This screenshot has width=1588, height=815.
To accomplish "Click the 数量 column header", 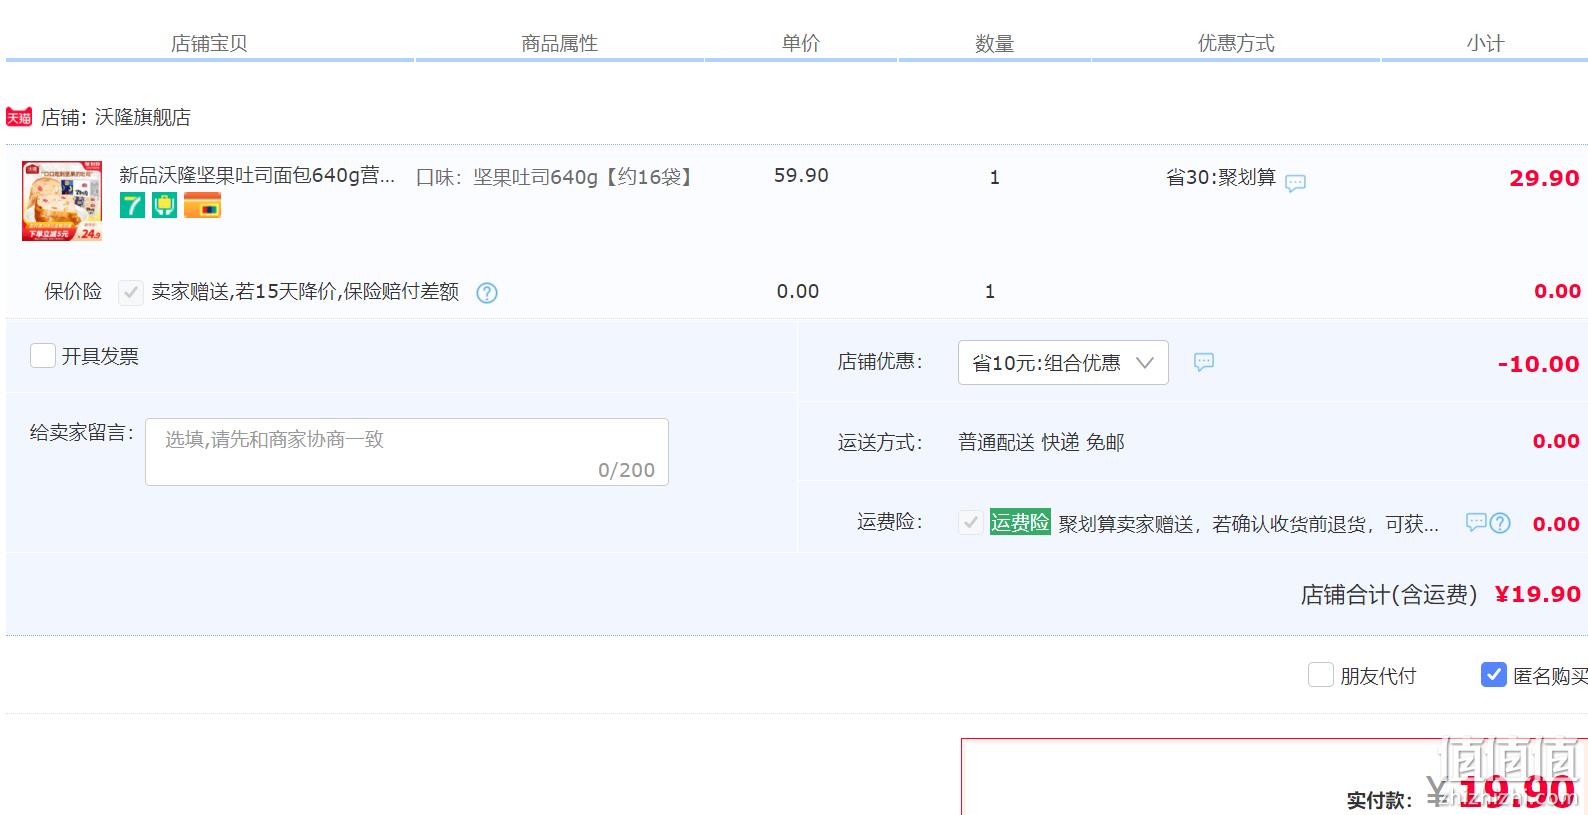I will tap(995, 43).
